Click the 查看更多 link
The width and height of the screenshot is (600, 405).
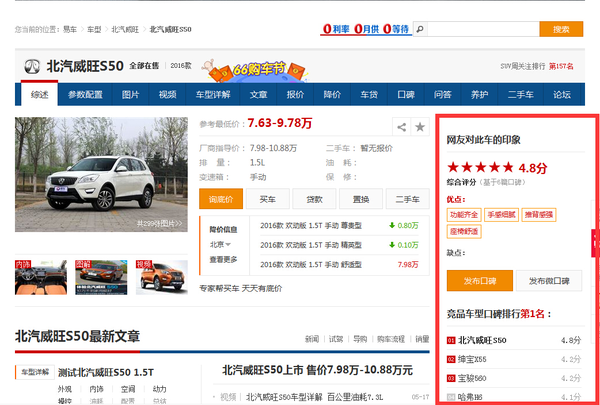click(223, 260)
